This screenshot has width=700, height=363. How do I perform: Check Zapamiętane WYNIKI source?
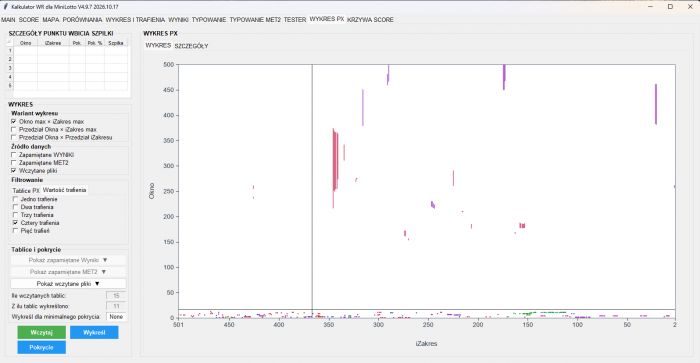point(14,155)
